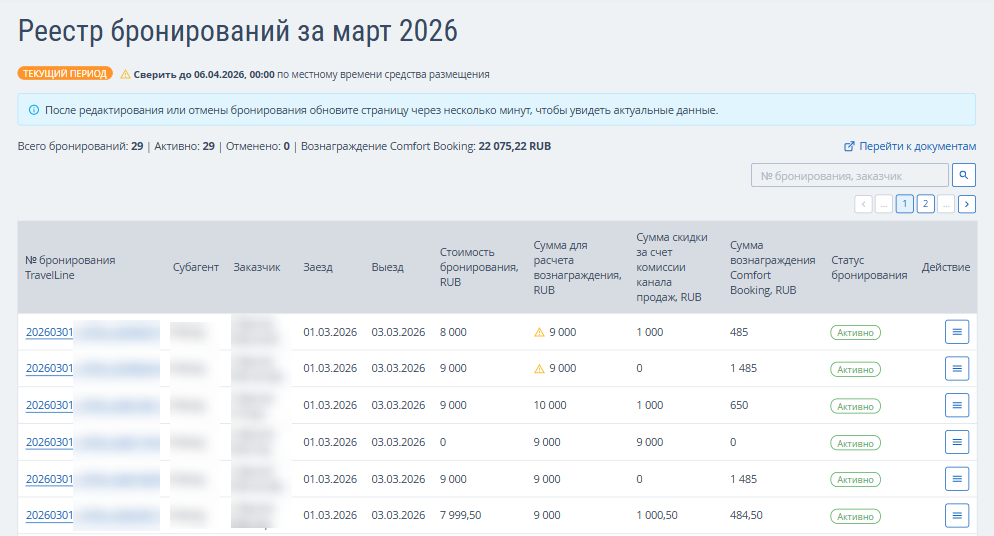
Task: Open action menu for third booking row
Action: pos(957,405)
